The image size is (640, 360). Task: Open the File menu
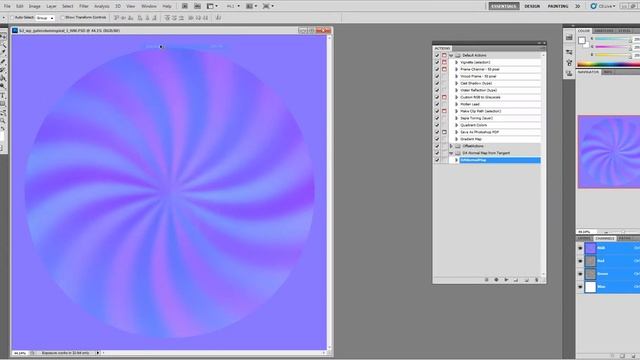pyautogui.click(x=7, y=6)
